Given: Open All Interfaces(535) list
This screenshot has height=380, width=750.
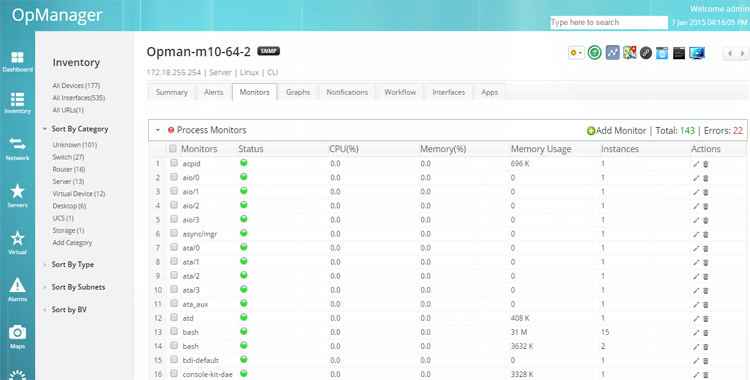Looking at the screenshot, I should 78,98.
